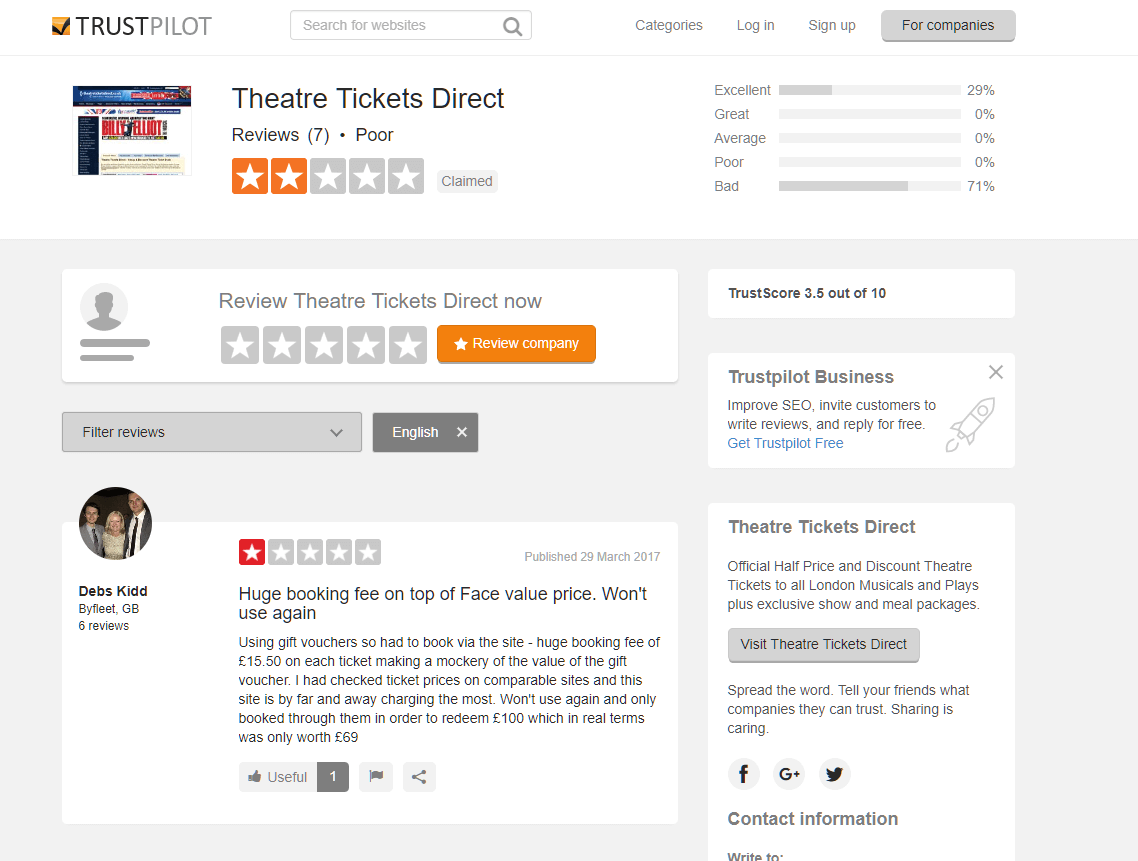Select the Log in menu item
Image resolution: width=1138 pixels, height=861 pixels.
(x=755, y=25)
